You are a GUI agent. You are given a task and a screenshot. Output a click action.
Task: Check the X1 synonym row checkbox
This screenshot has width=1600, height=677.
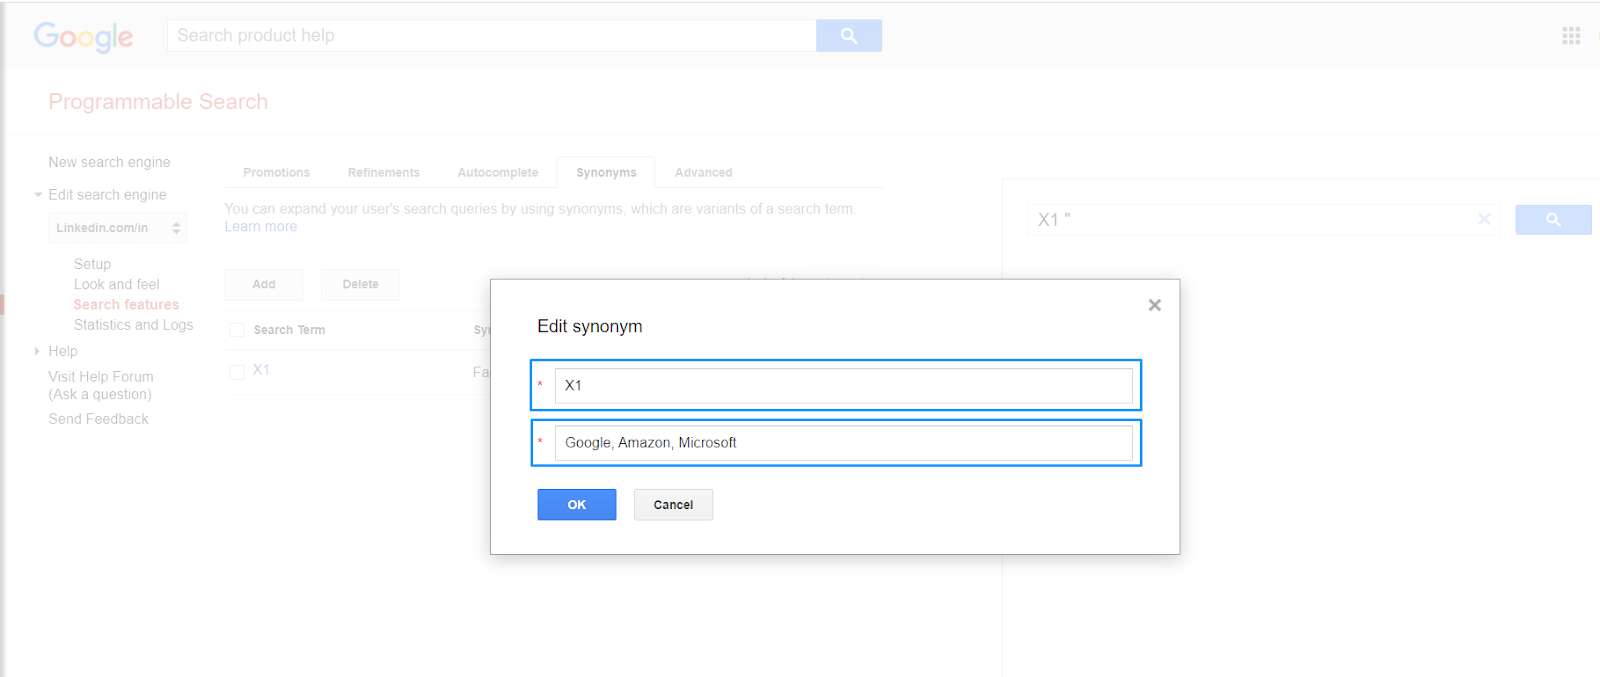(237, 372)
